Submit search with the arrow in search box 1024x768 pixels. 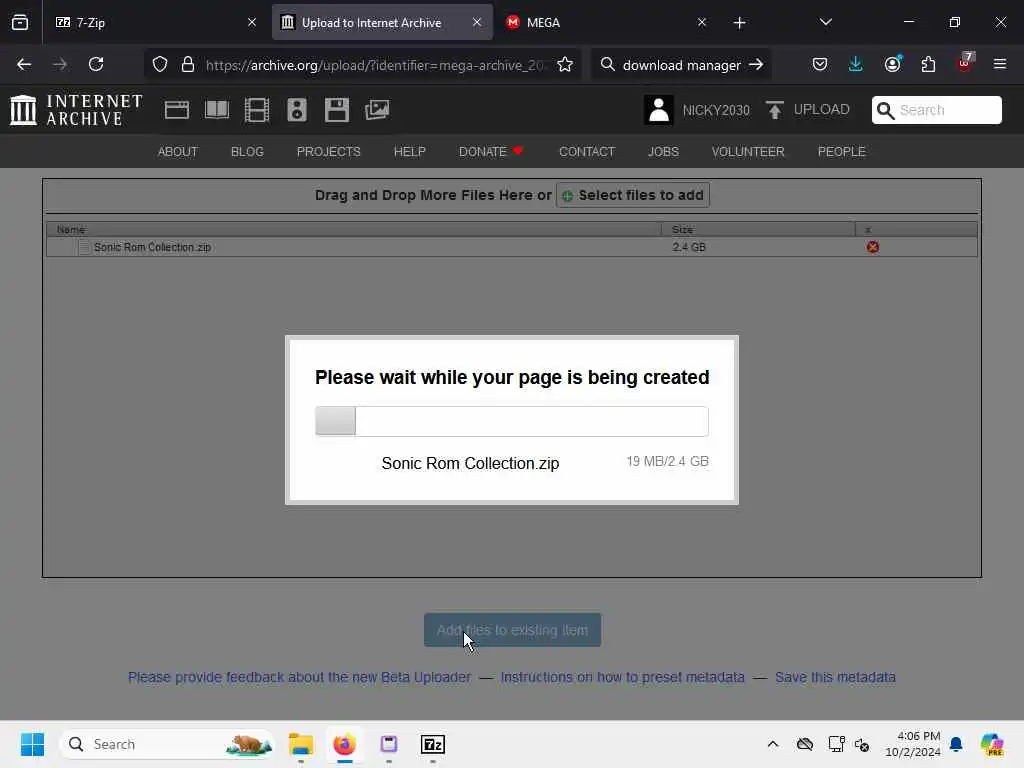756,65
